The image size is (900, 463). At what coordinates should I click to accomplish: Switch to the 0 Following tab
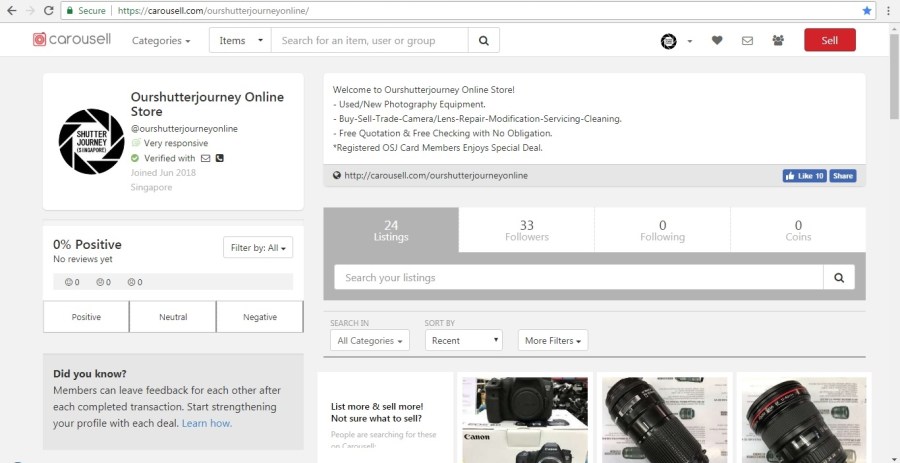(662, 230)
